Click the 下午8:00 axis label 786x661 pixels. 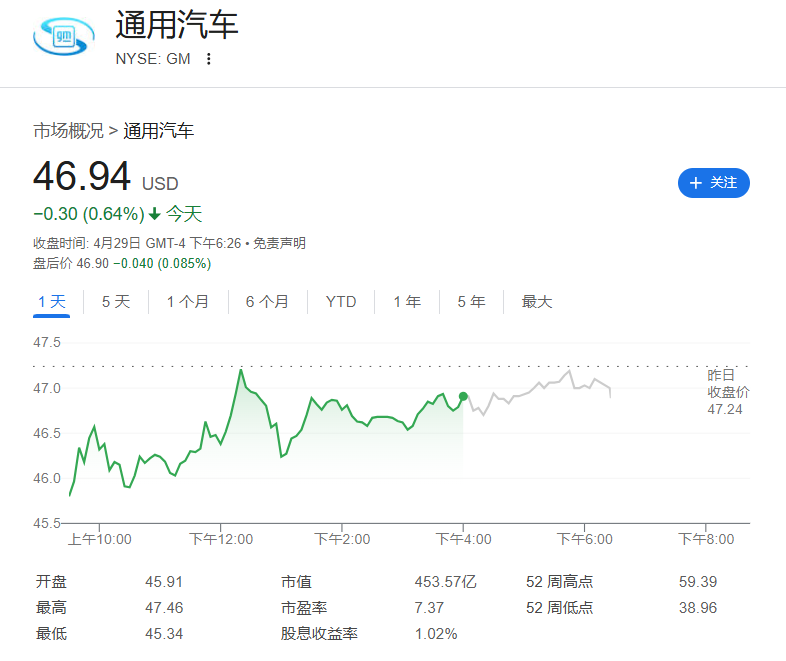pos(706,539)
